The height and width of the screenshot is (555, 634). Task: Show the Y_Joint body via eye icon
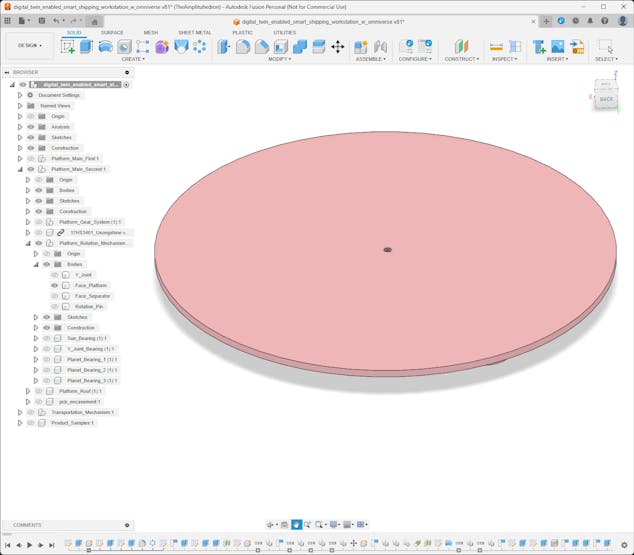55,275
